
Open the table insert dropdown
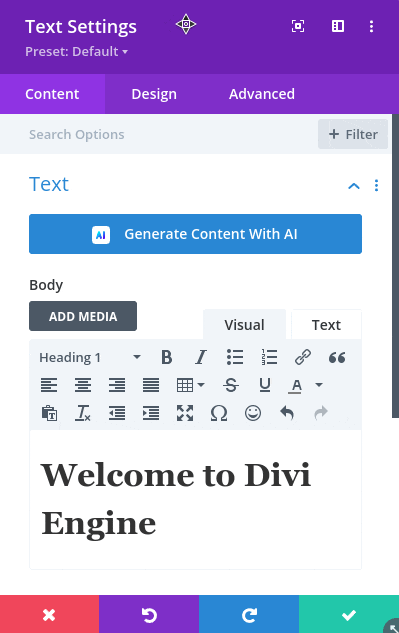(x=191, y=385)
